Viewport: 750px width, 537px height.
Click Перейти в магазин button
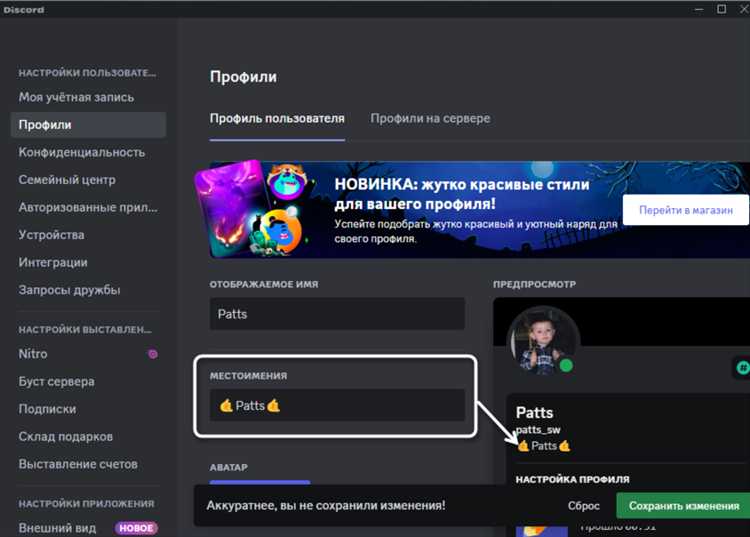pyautogui.click(x=686, y=210)
